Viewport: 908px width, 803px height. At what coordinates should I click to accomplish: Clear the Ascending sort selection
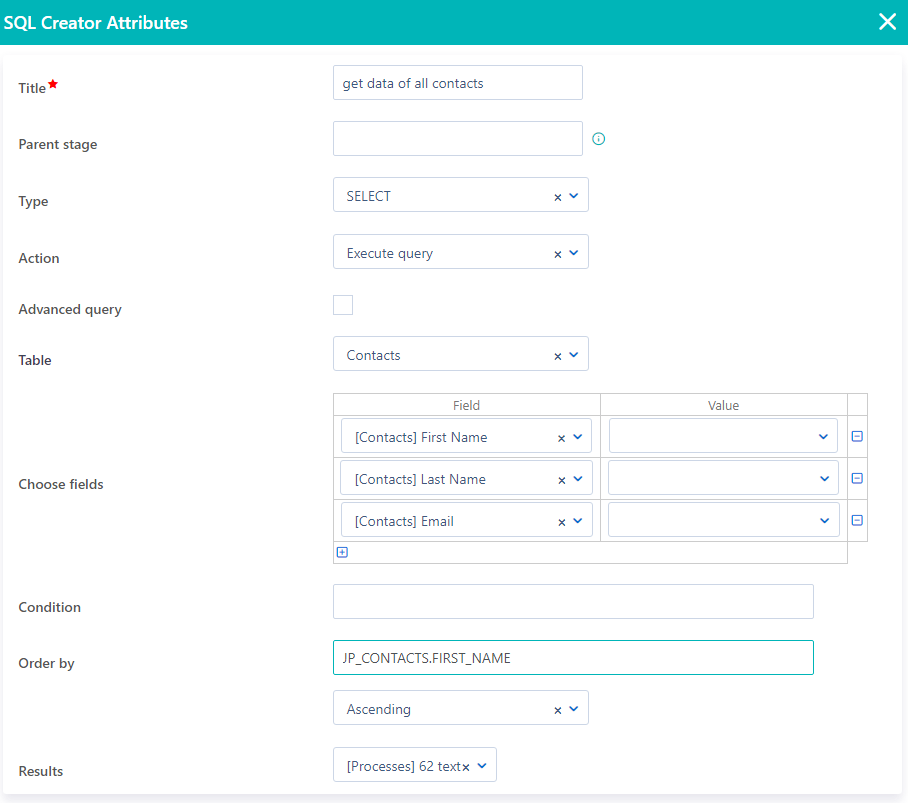tap(557, 707)
